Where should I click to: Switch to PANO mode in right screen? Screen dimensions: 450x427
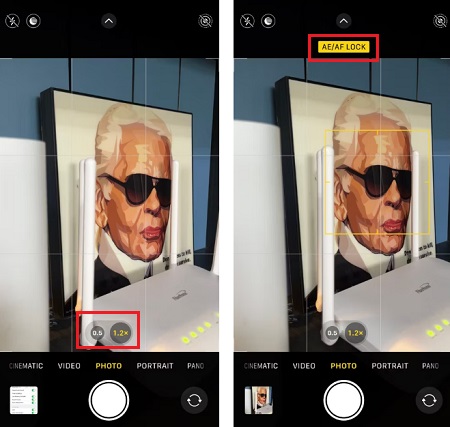click(430, 366)
